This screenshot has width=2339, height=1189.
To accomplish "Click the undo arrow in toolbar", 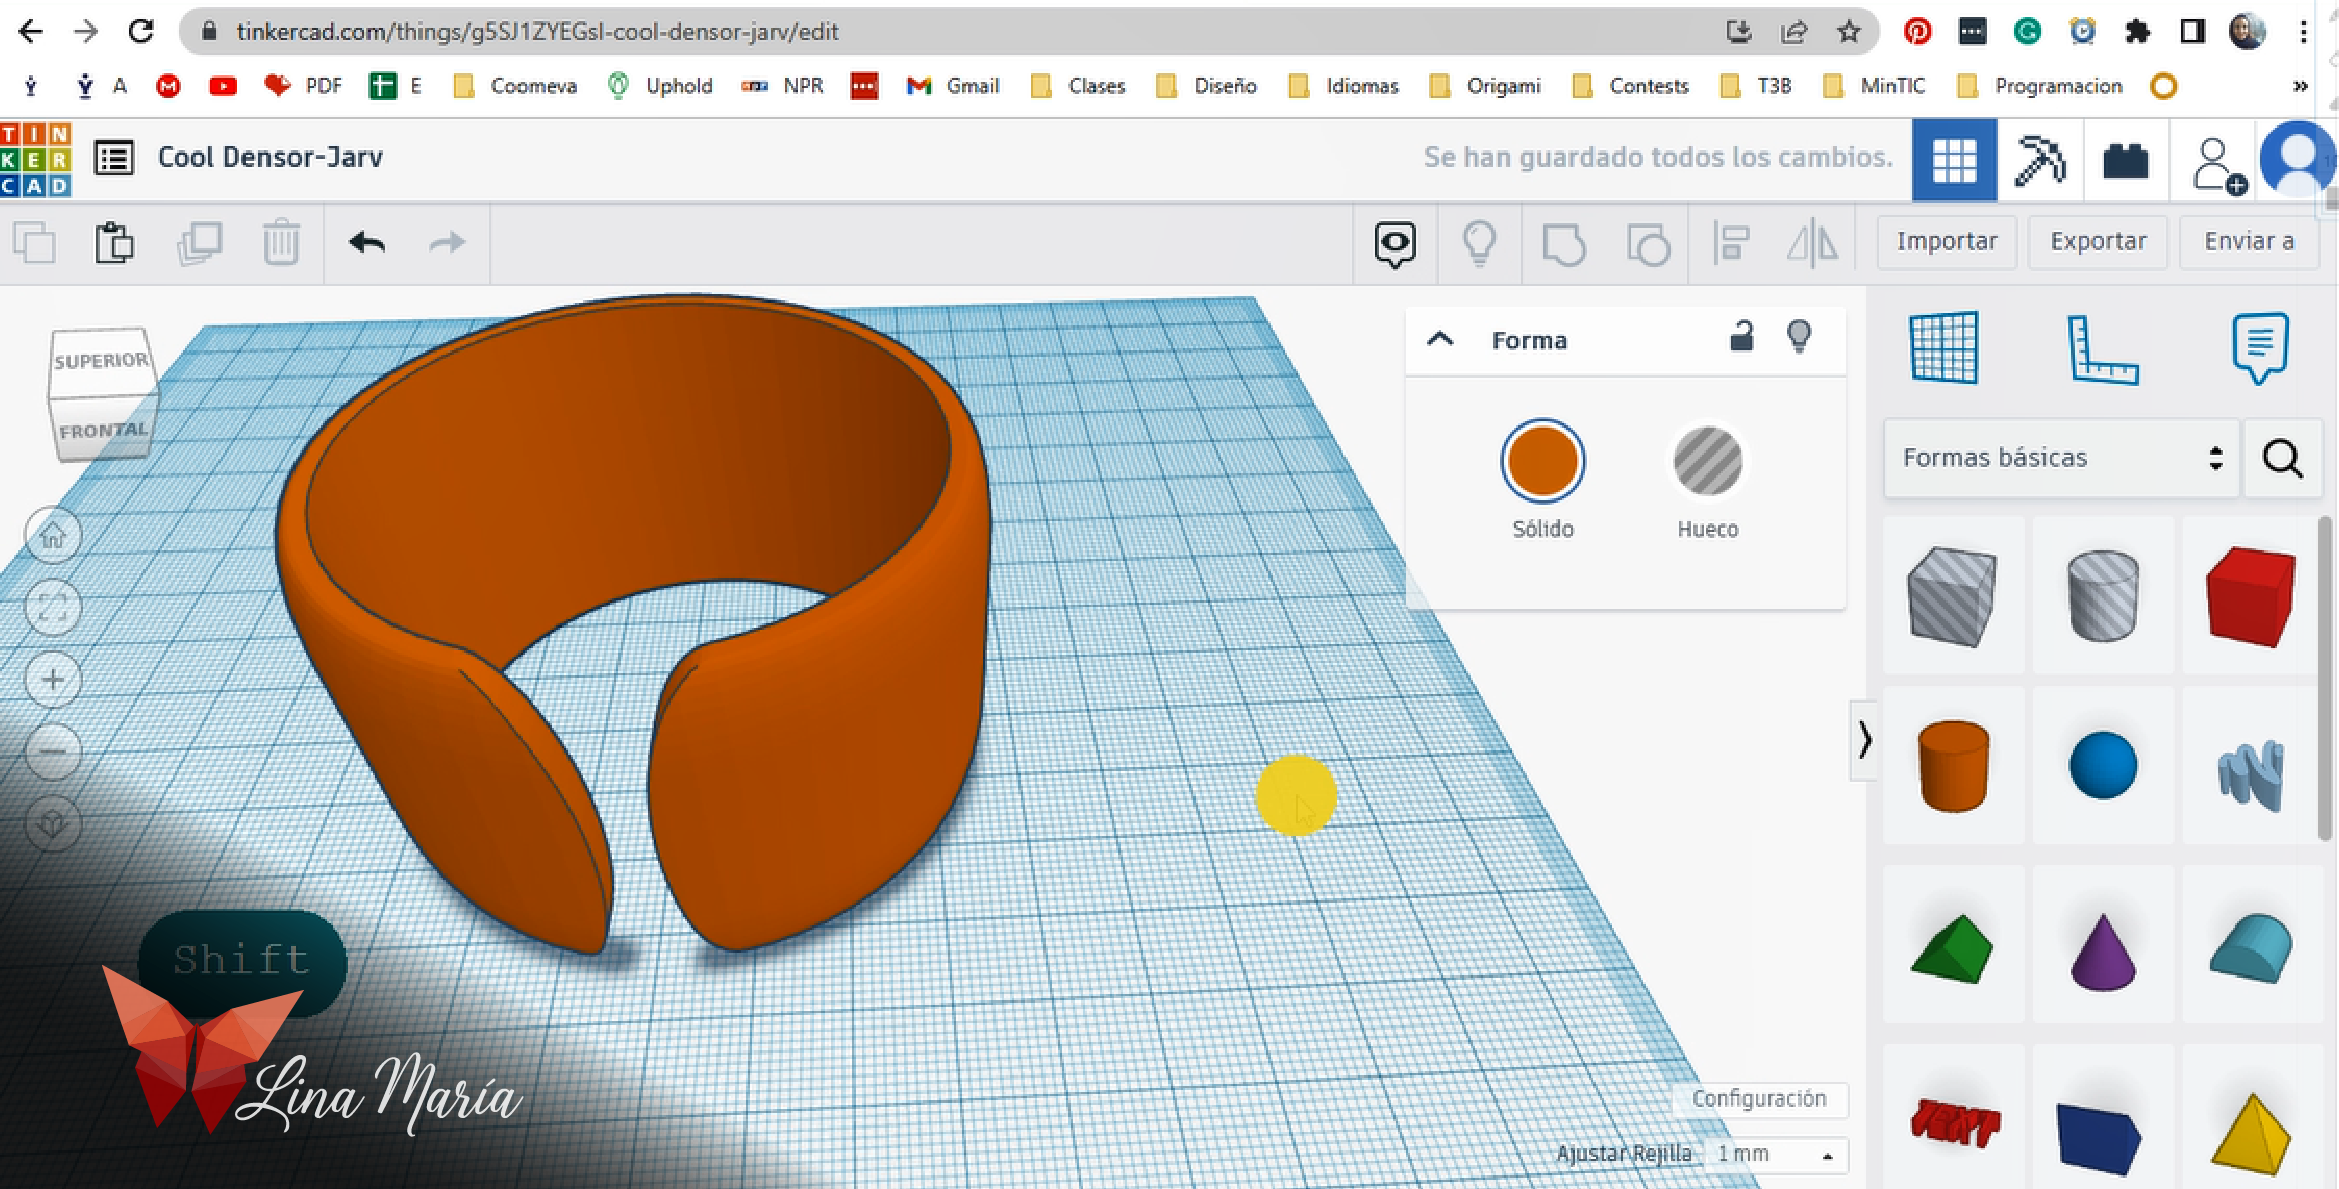I will pyautogui.click(x=367, y=243).
